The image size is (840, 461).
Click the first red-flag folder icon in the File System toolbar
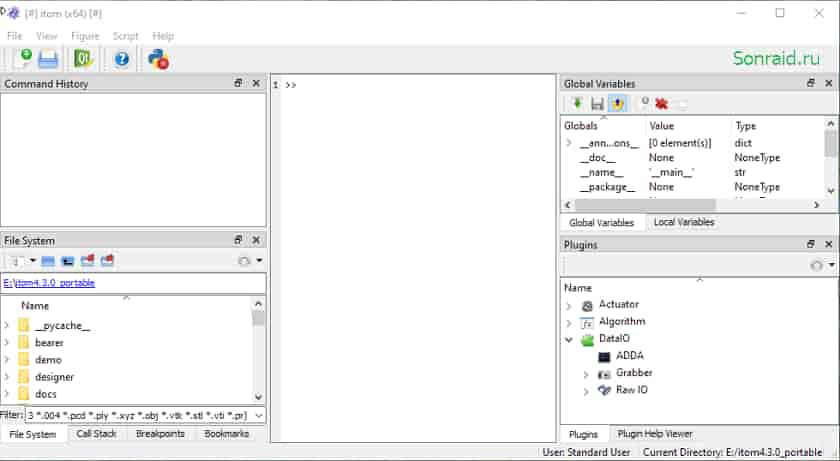tap(87, 260)
